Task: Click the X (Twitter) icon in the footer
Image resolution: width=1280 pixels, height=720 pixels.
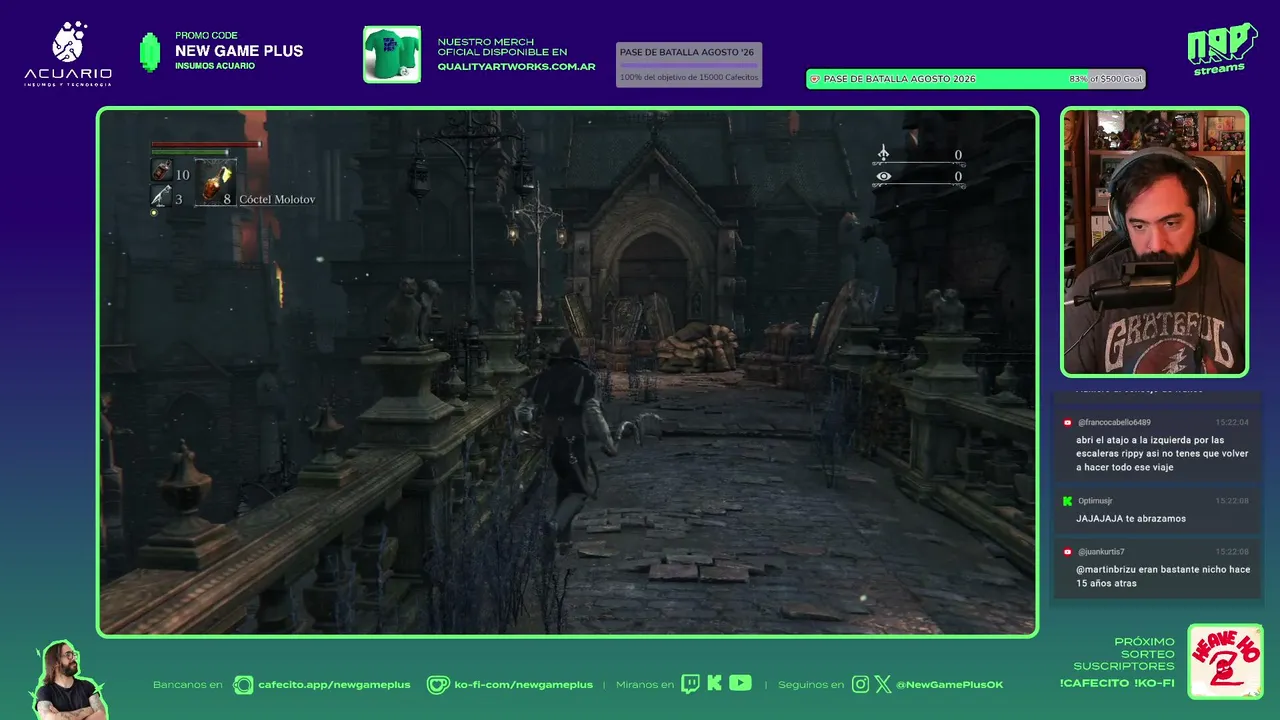Action: click(x=882, y=684)
